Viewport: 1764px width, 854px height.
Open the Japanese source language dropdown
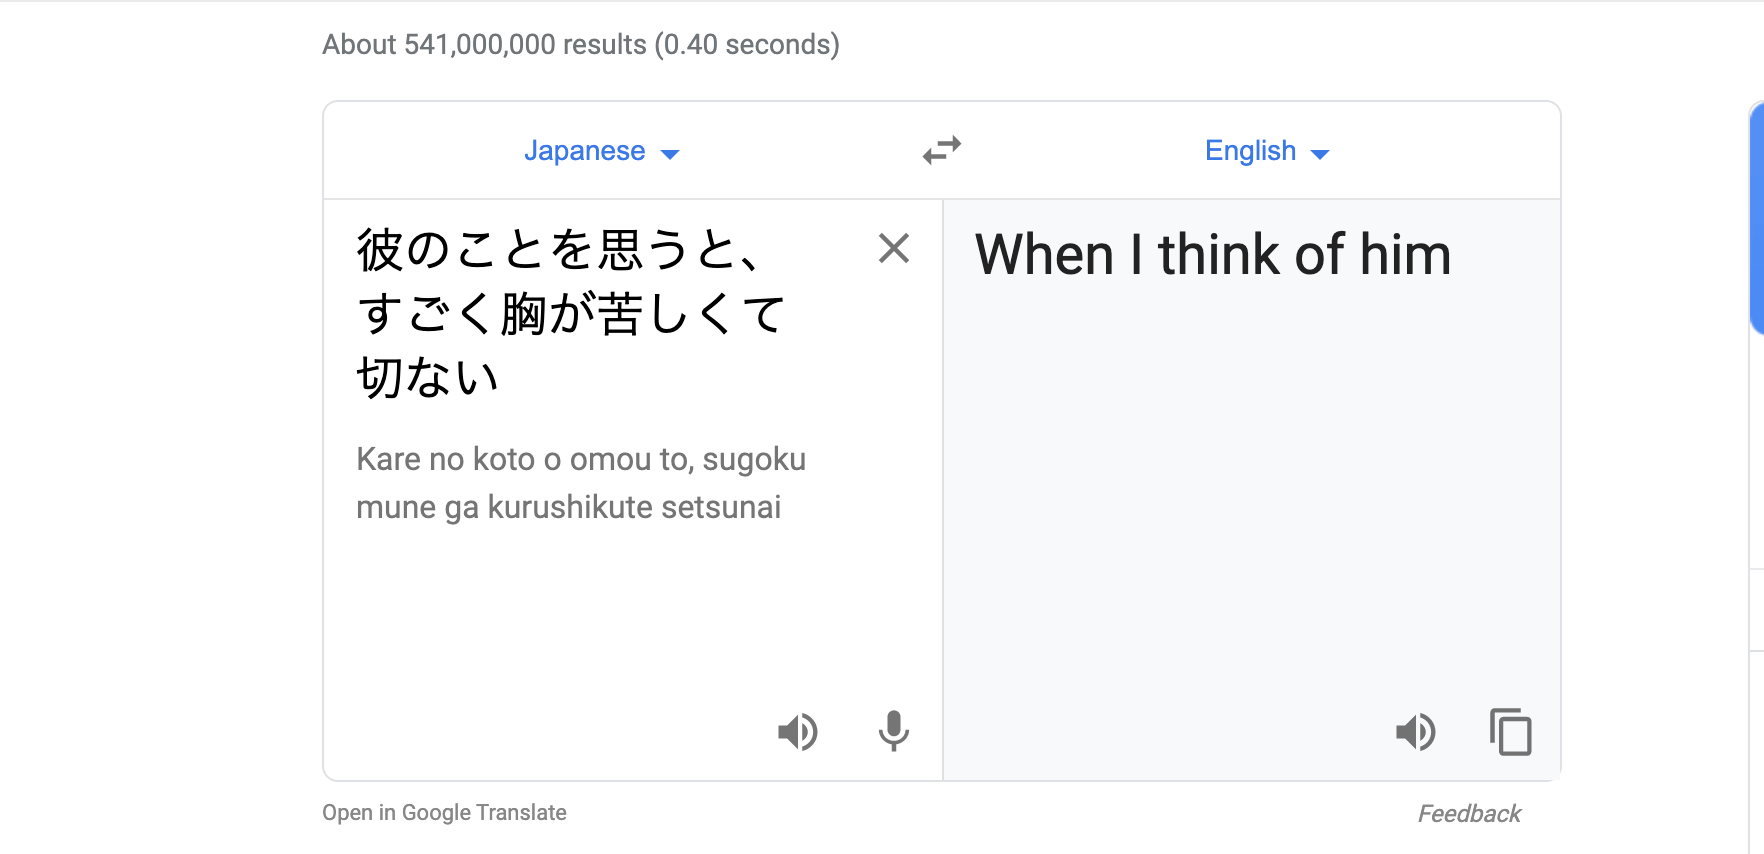pos(601,151)
